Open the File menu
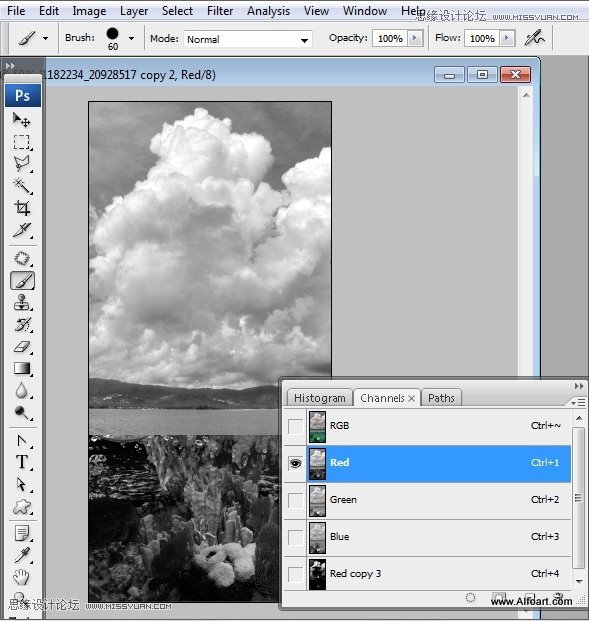 (x=16, y=11)
